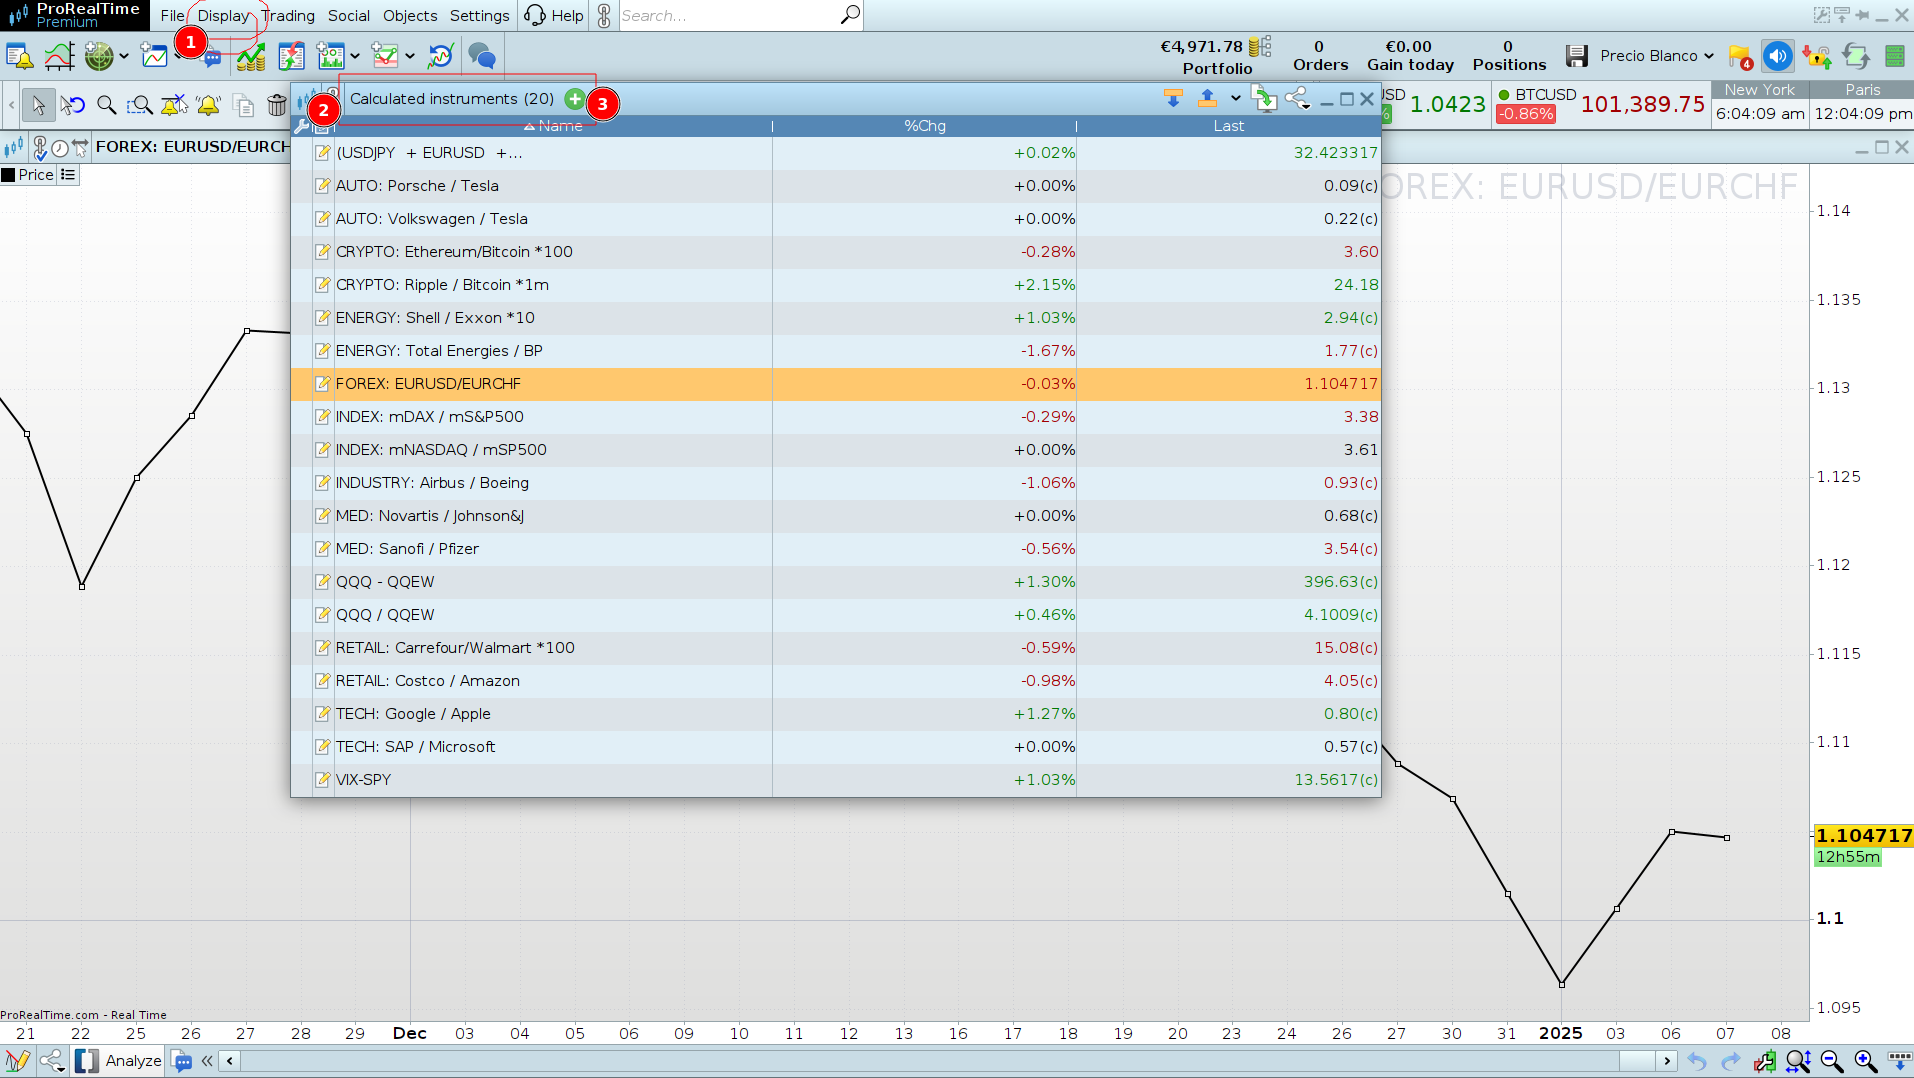Click the green server status icon

point(1894,56)
